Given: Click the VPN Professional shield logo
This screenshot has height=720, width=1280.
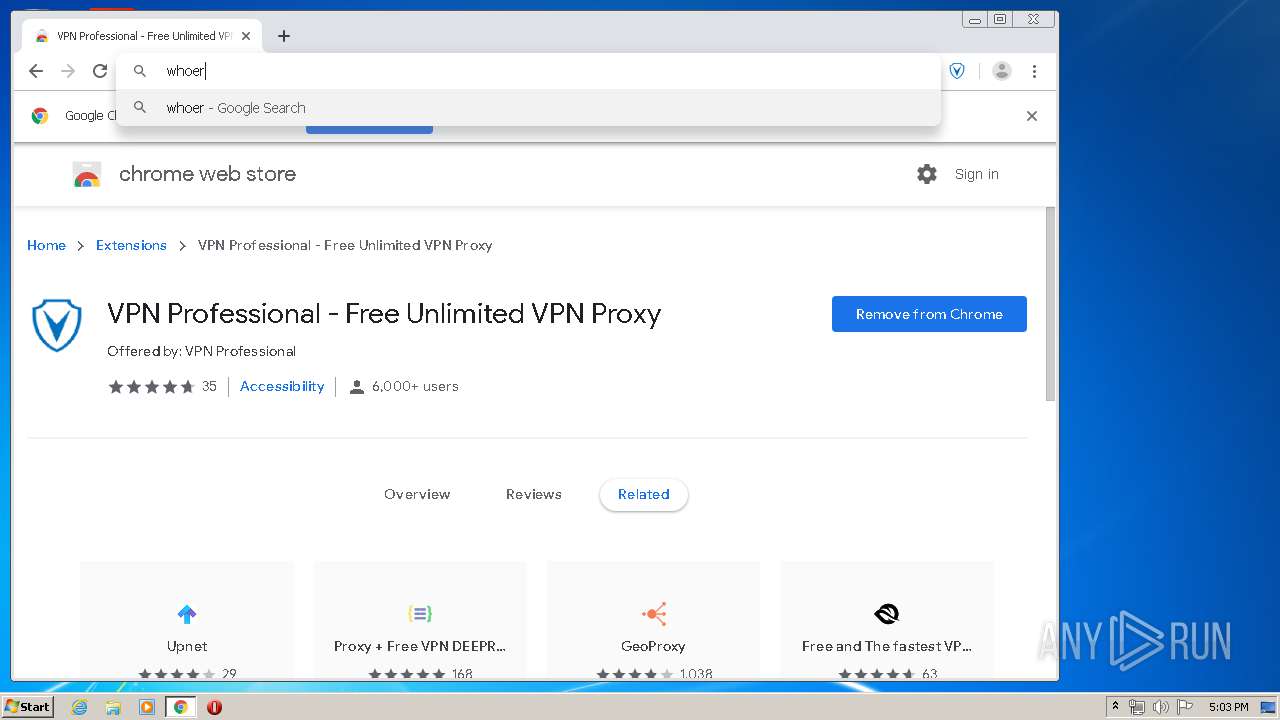Looking at the screenshot, I should [x=57, y=325].
